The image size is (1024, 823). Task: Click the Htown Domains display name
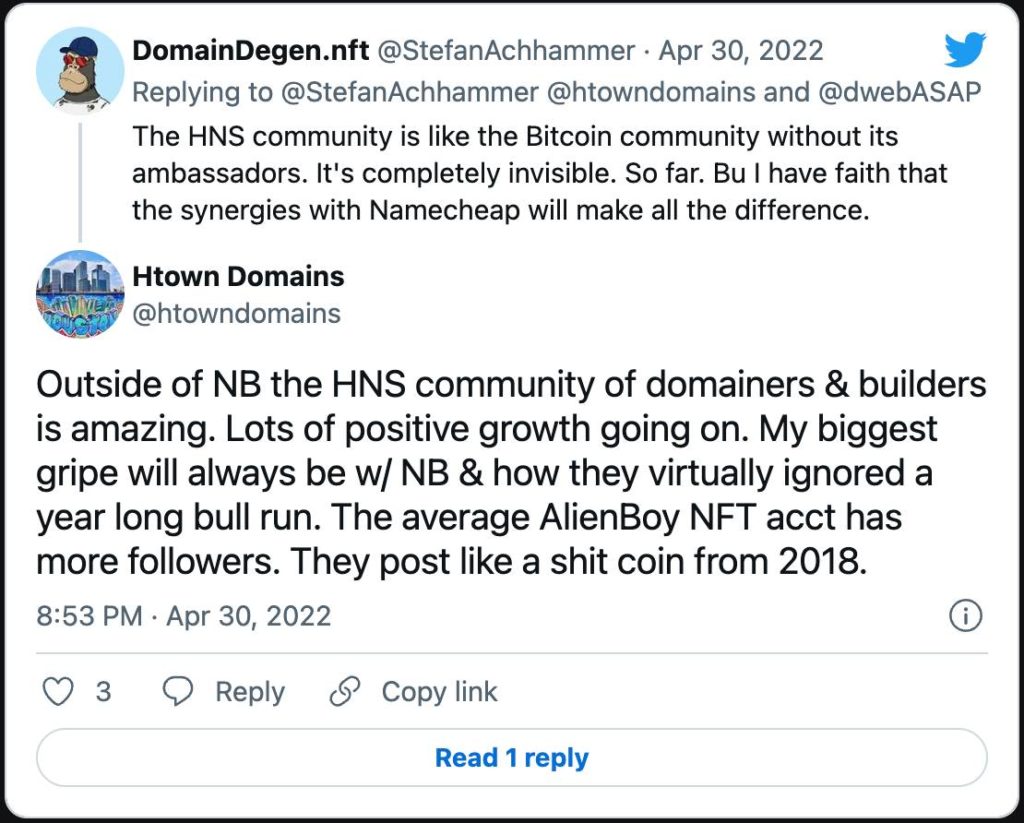[x=238, y=276]
